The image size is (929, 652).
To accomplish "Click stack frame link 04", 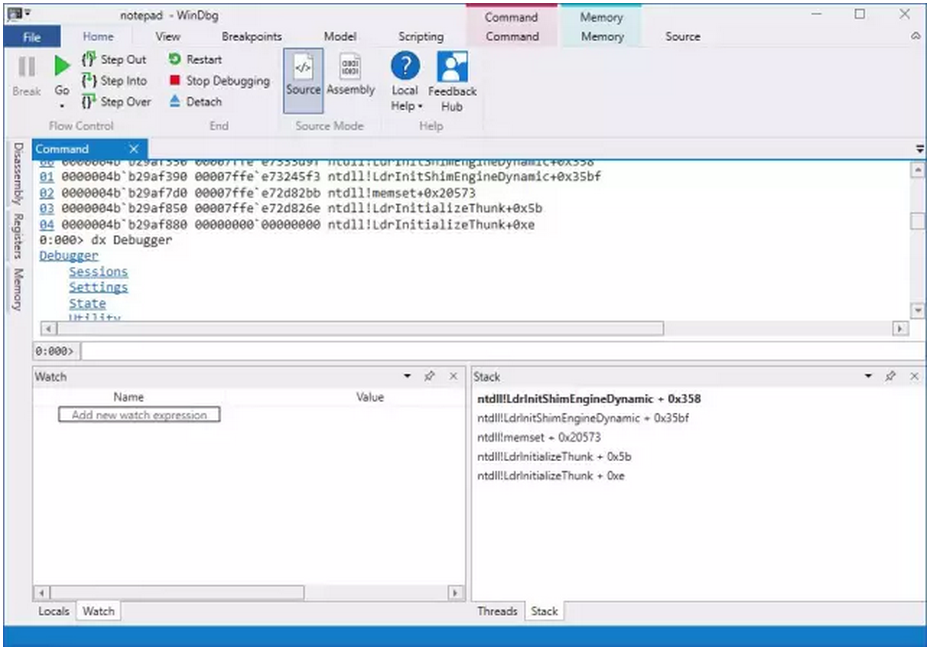I will pos(47,225).
